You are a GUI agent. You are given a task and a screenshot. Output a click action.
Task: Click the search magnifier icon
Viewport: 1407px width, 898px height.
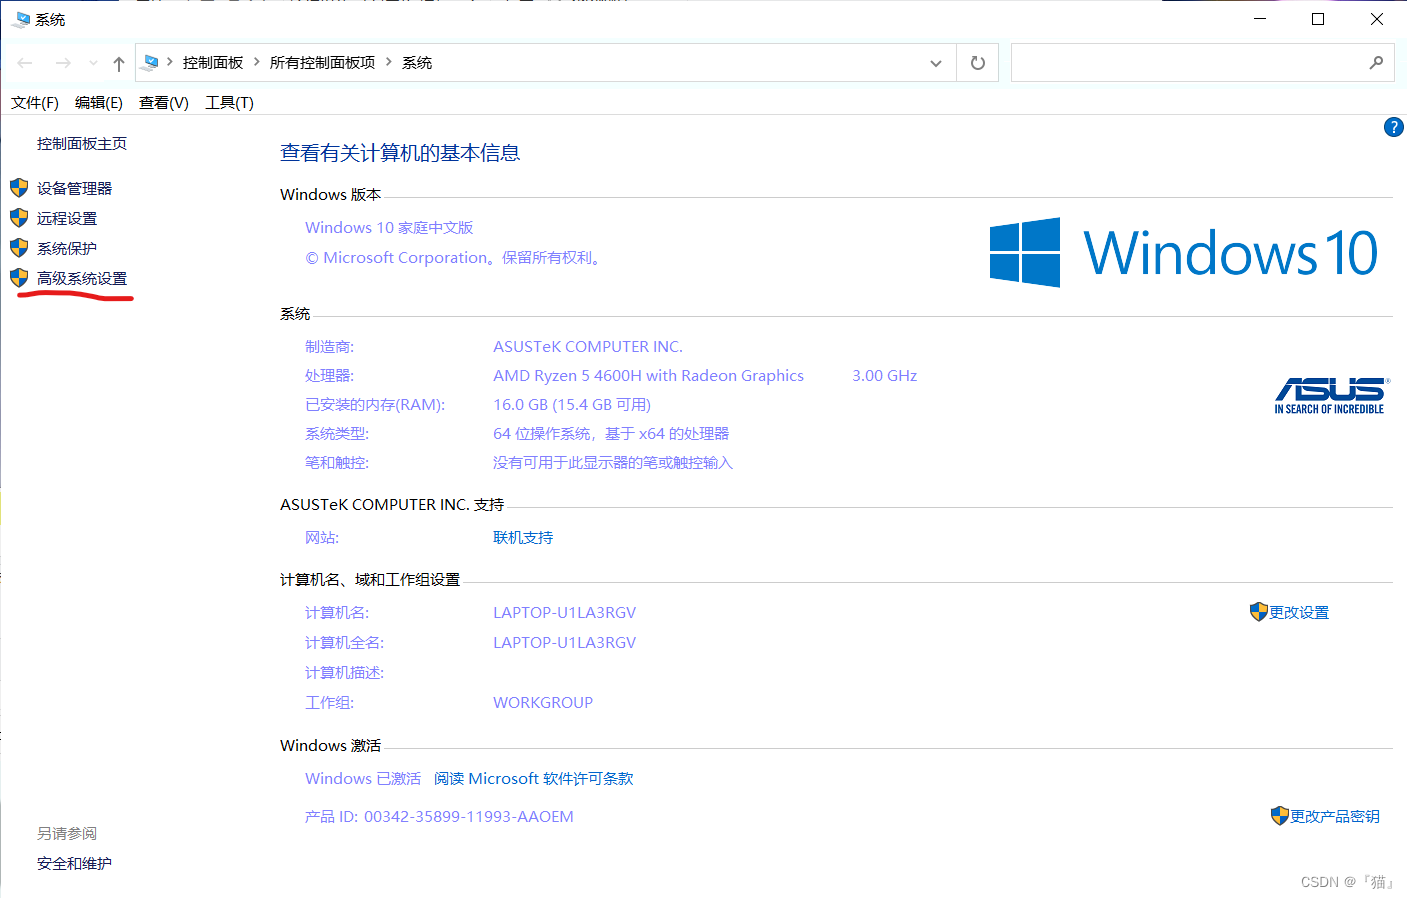(x=1376, y=63)
